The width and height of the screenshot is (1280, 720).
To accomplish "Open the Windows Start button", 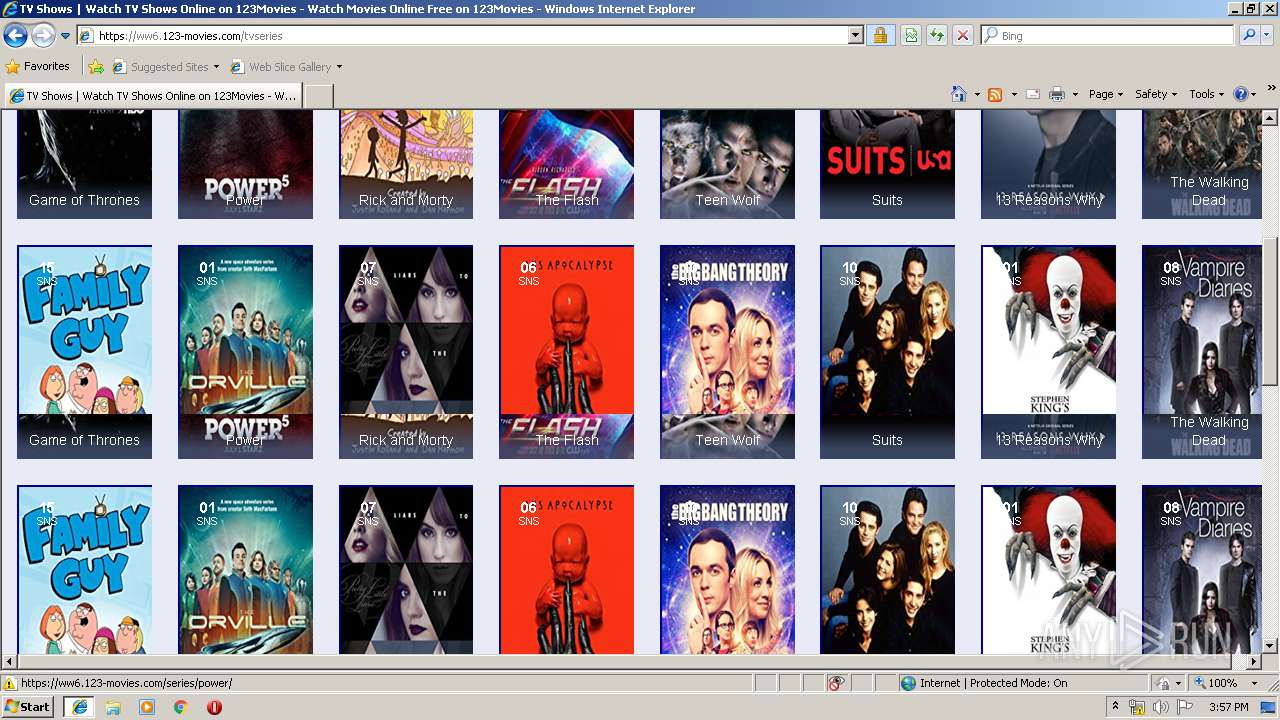I will click(x=28, y=706).
